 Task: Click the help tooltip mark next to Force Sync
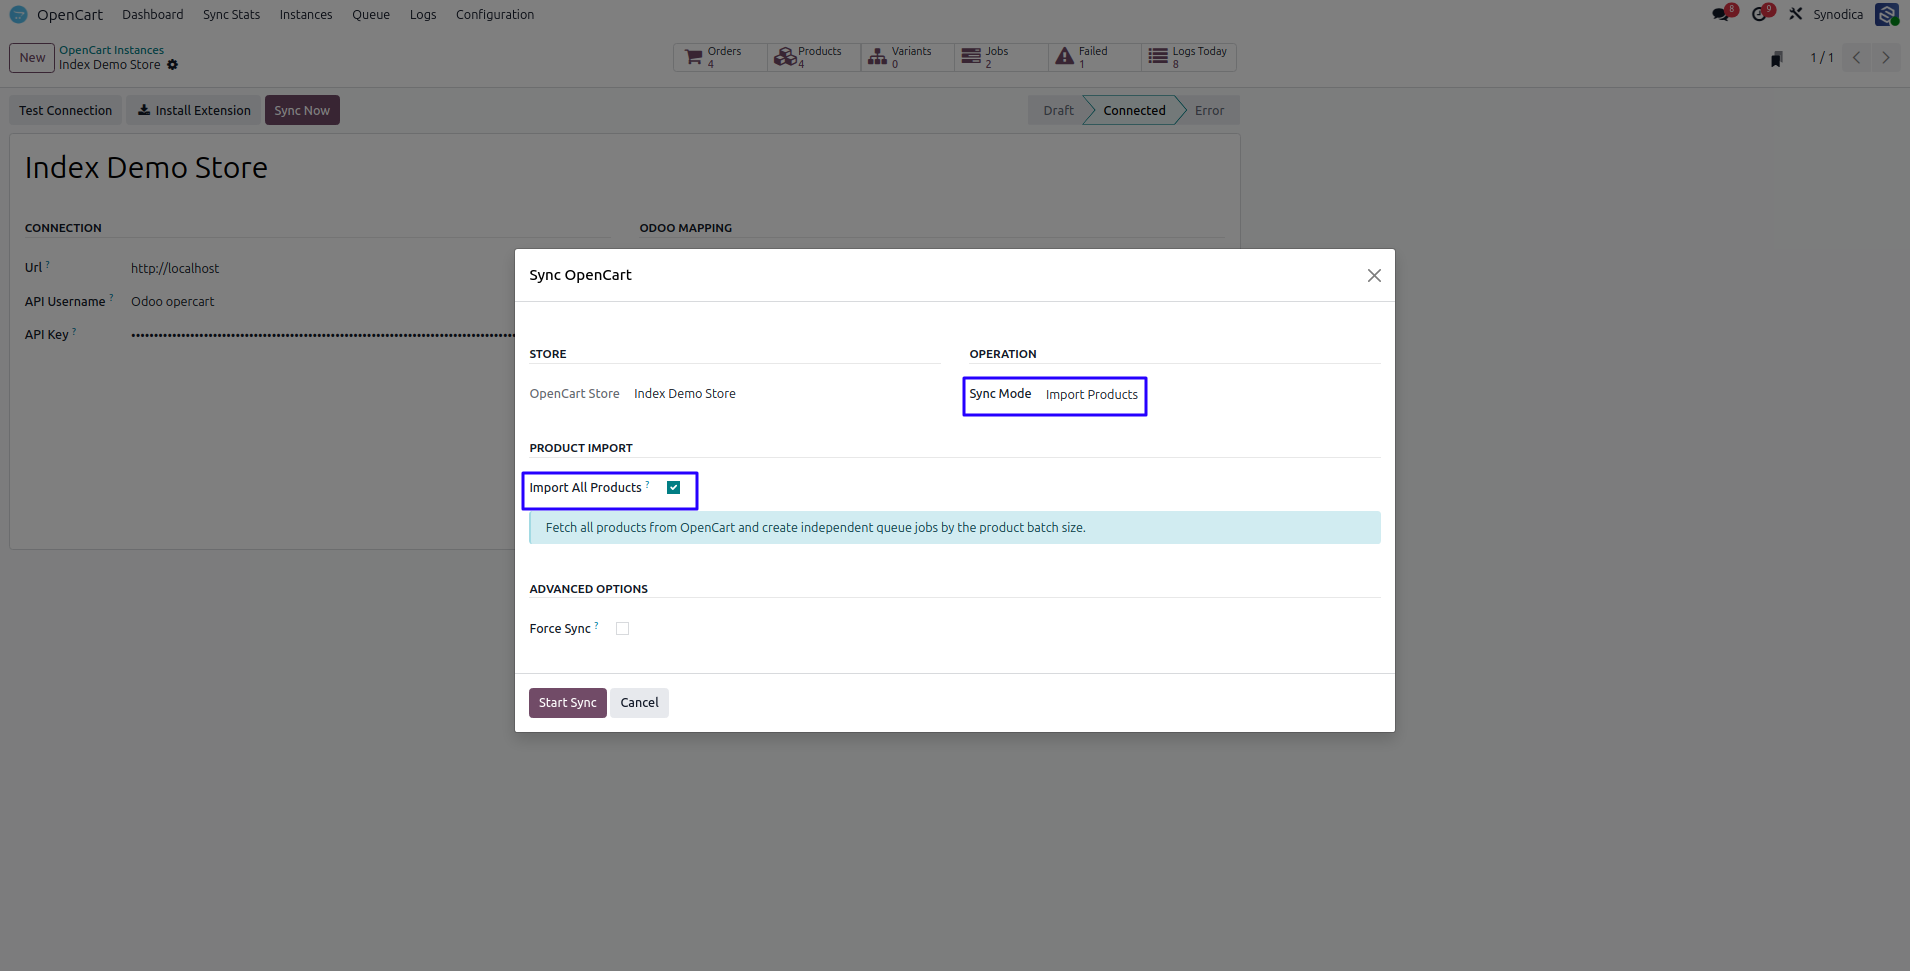[x=596, y=625]
